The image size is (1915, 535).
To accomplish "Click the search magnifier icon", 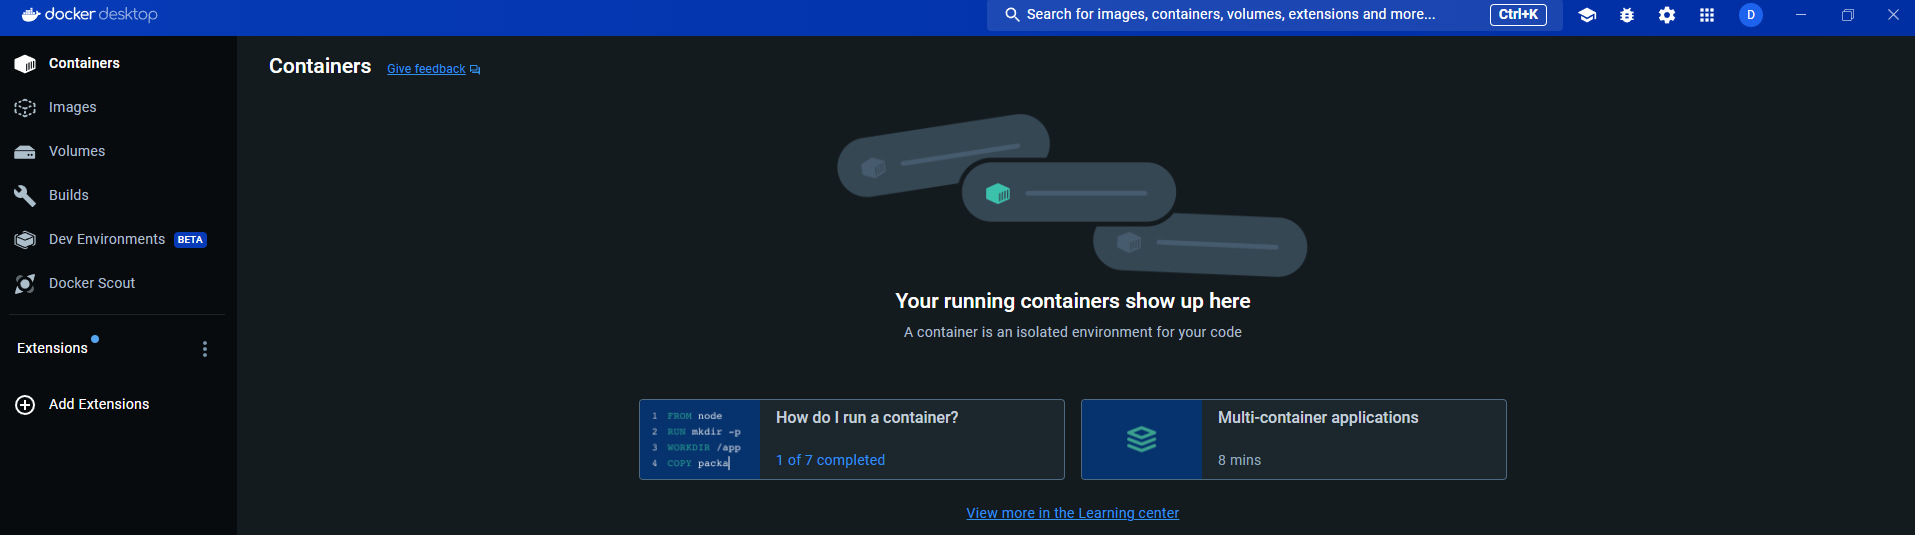I will tap(1012, 15).
